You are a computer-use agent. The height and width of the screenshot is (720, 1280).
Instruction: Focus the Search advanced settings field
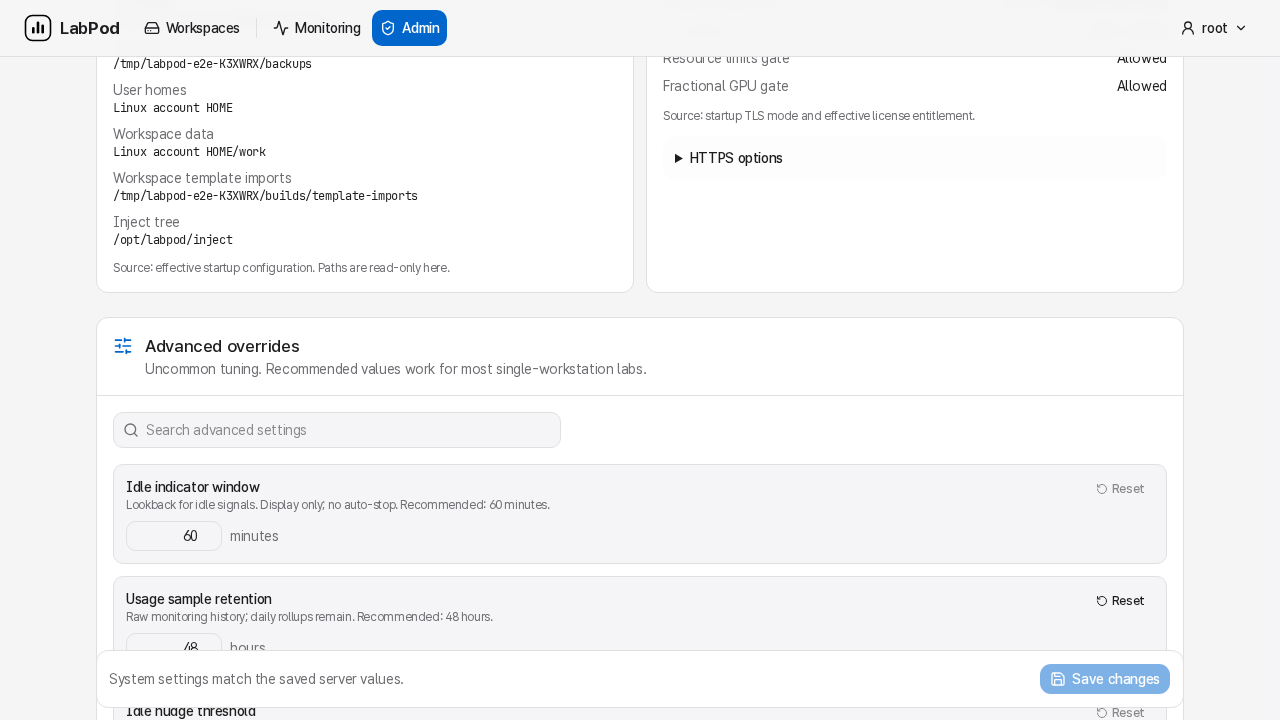(x=337, y=430)
